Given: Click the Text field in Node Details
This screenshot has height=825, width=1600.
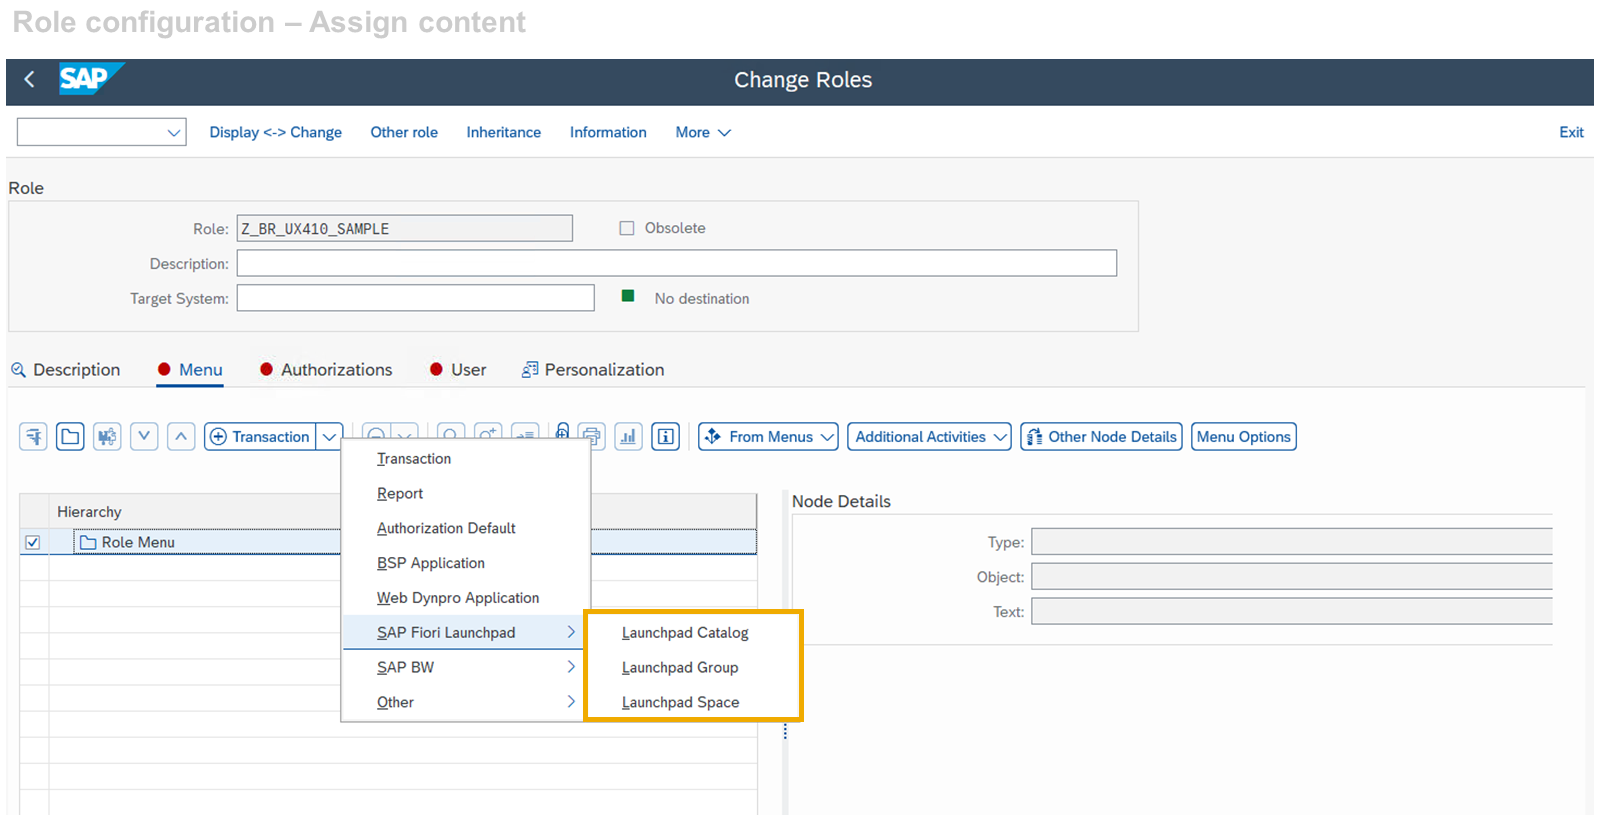Looking at the screenshot, I should [1292, 612].
